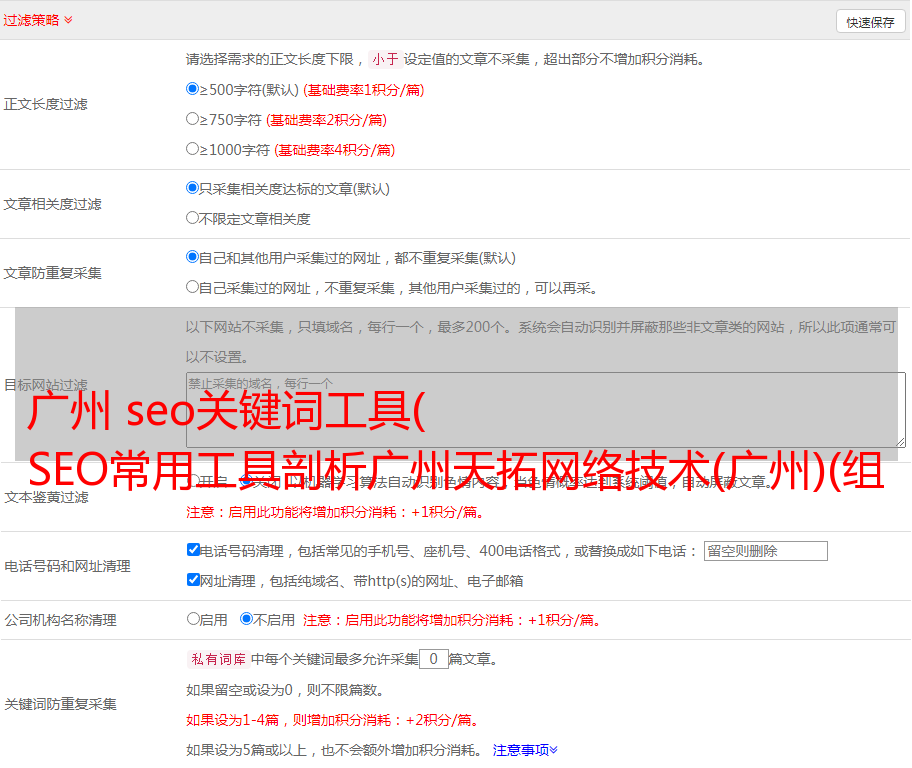Click the articles-per-keyword number field

[x=433, y=659]
